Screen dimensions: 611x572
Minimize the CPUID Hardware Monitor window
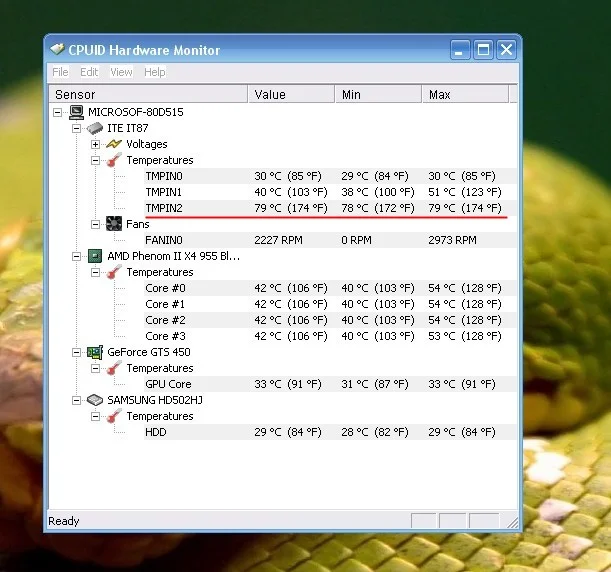pyautogui.click(x=460, y=49)
